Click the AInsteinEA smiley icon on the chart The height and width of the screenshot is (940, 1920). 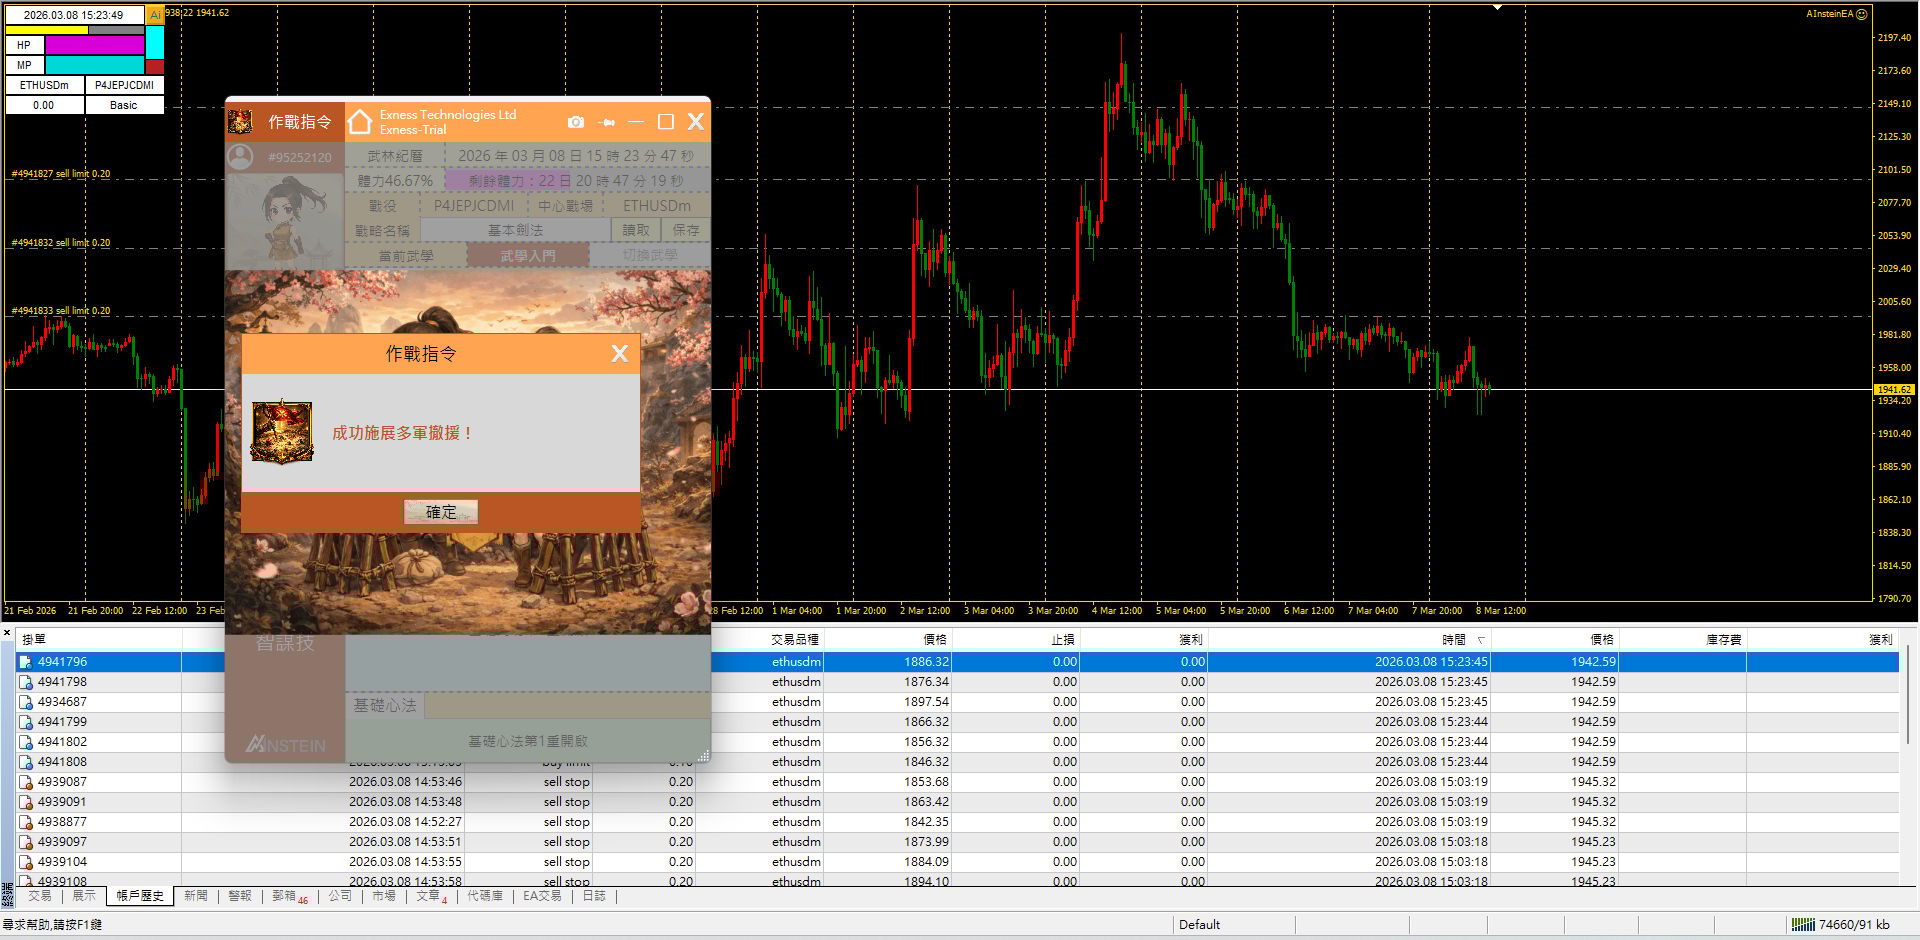1861,14
